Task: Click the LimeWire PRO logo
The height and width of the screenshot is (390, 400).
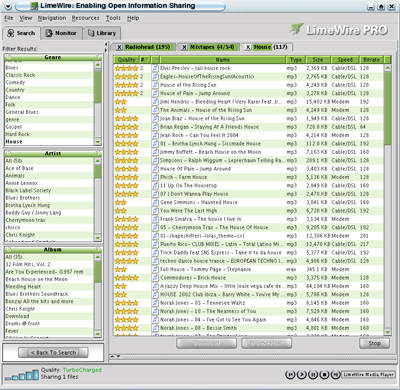Action: (x=338, y=30)
